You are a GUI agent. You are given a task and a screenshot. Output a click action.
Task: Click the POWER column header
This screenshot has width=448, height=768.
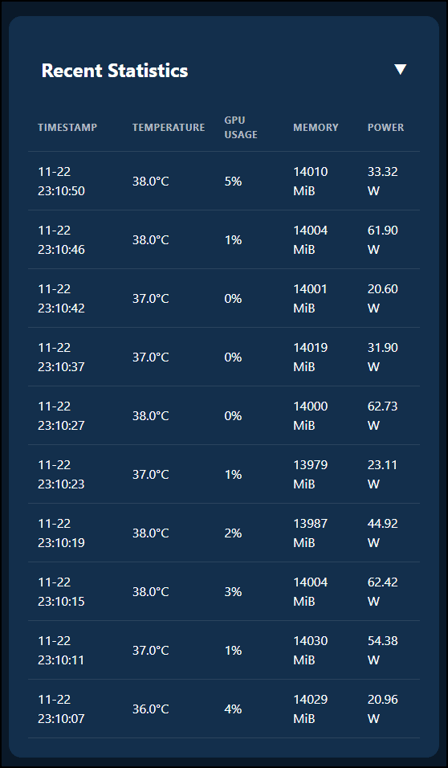coord(386,127)
